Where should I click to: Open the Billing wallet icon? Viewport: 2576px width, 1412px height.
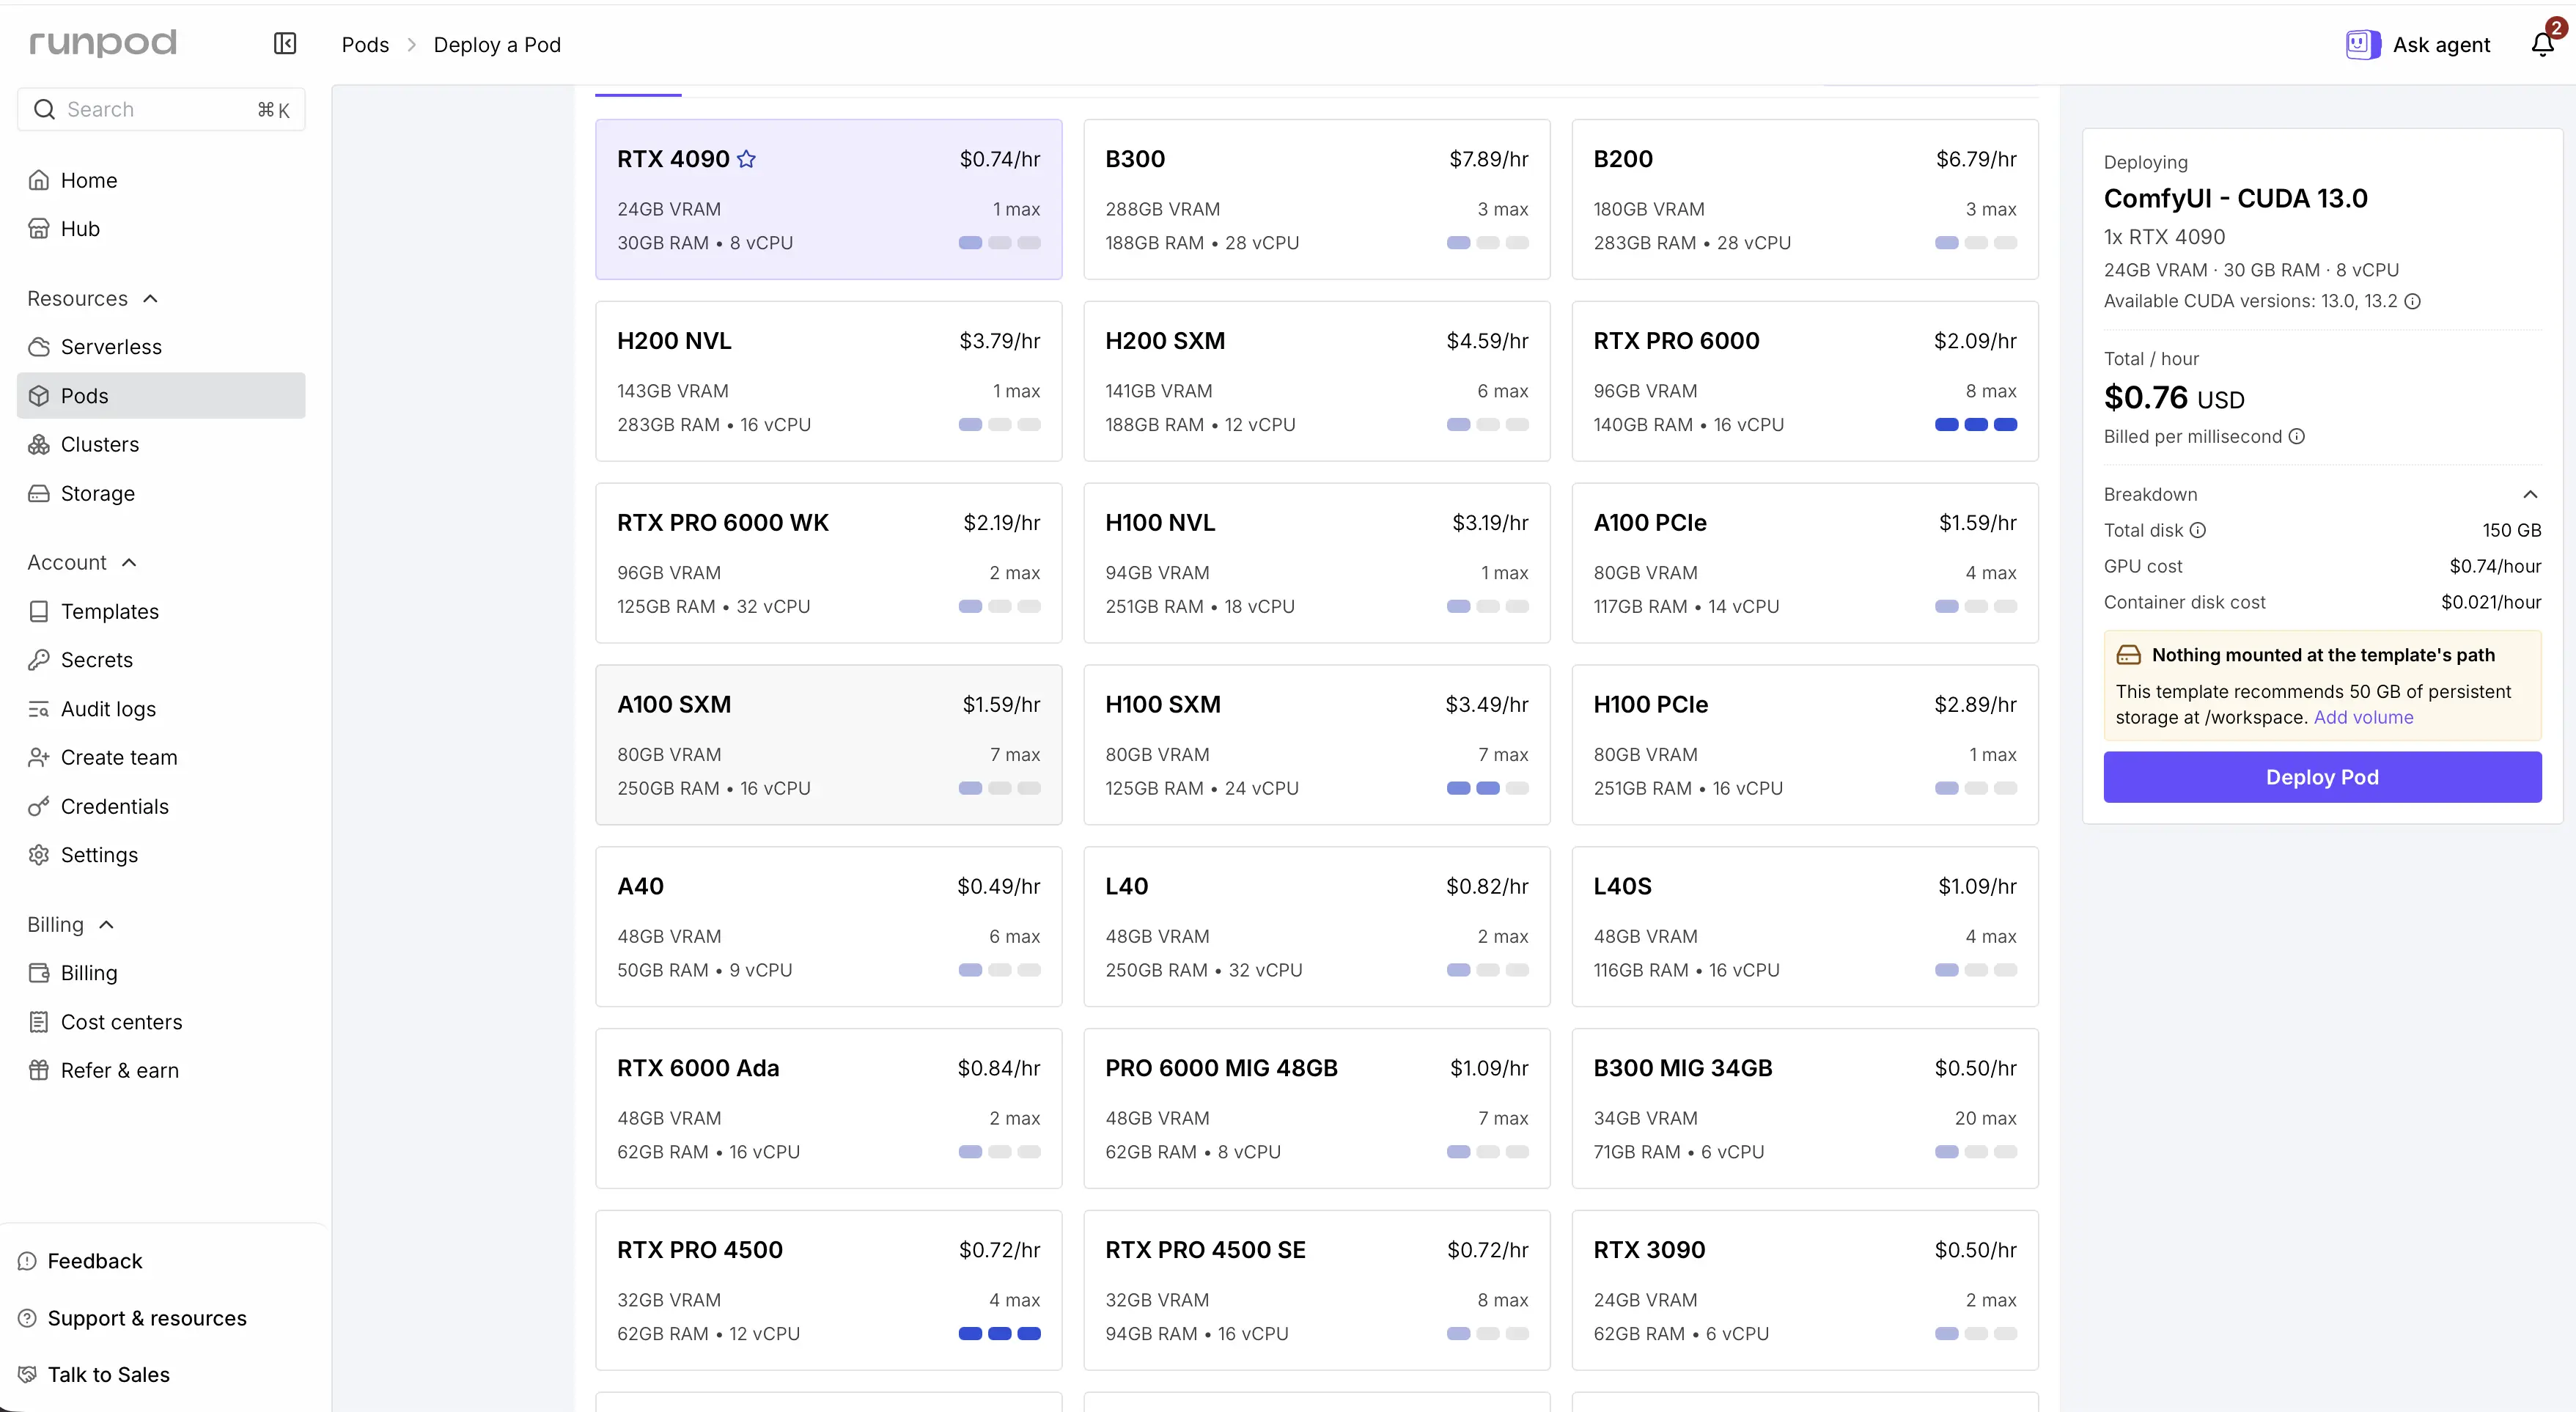(39, 973)
